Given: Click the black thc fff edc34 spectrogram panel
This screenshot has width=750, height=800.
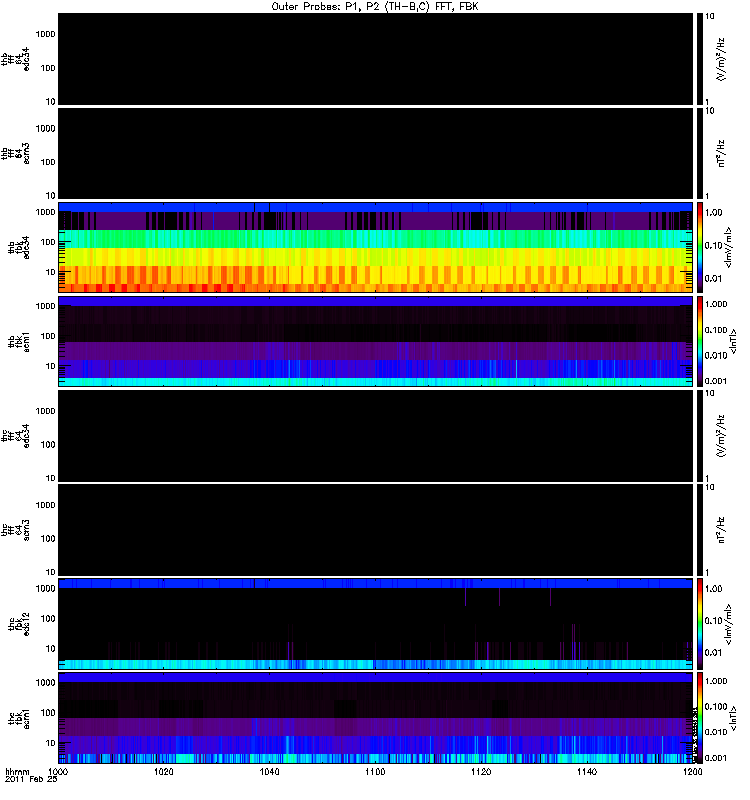Looking at the screenshot, I should [x=376, y=436].
